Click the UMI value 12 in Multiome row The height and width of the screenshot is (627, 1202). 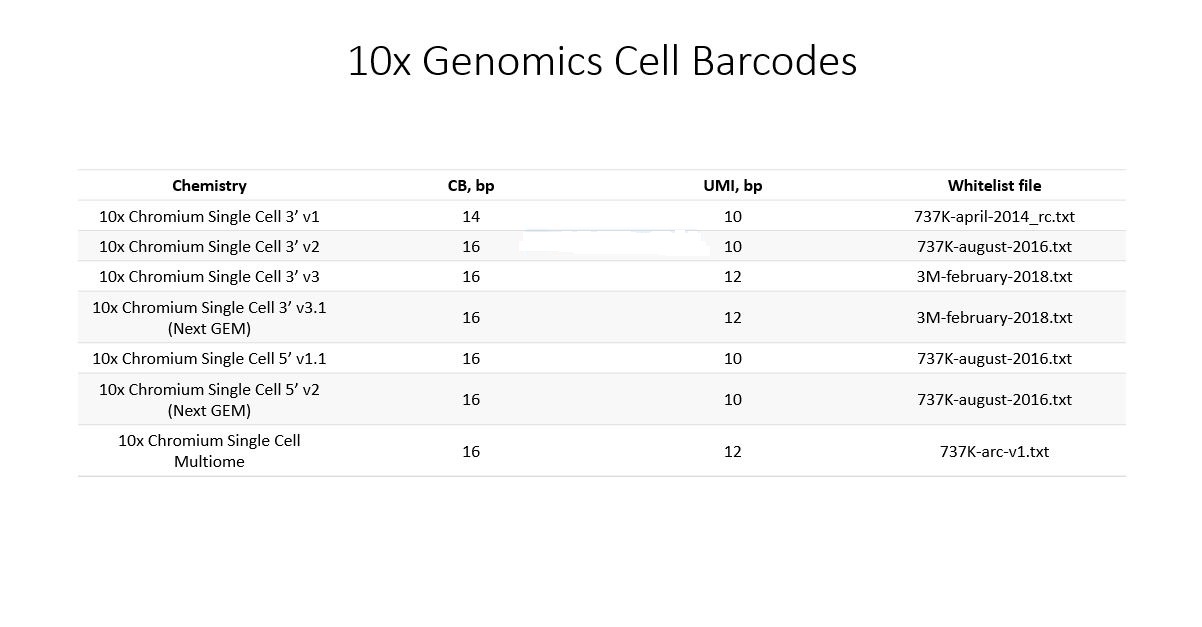tap(733, 451)
